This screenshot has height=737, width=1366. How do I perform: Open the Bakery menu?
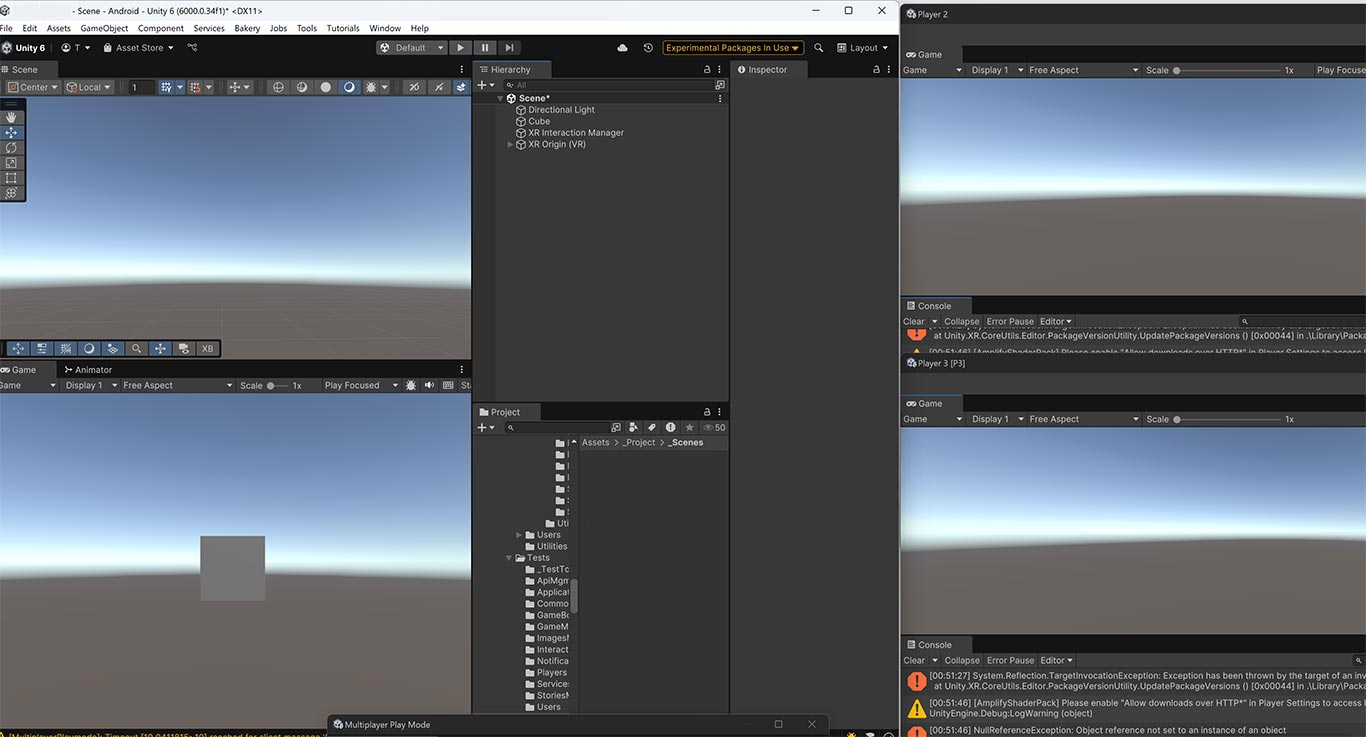[247, 28]
